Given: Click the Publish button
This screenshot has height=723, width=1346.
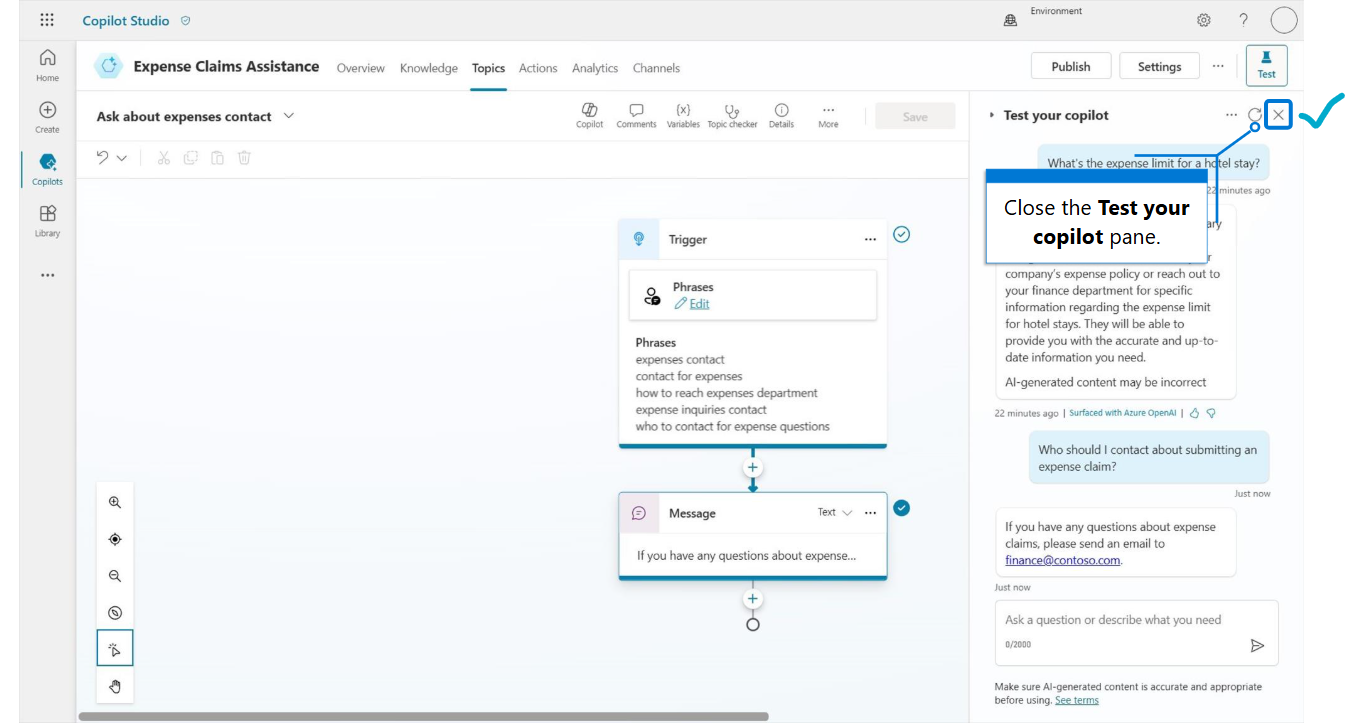Looking at the screenshot, I should [1071, 66].
